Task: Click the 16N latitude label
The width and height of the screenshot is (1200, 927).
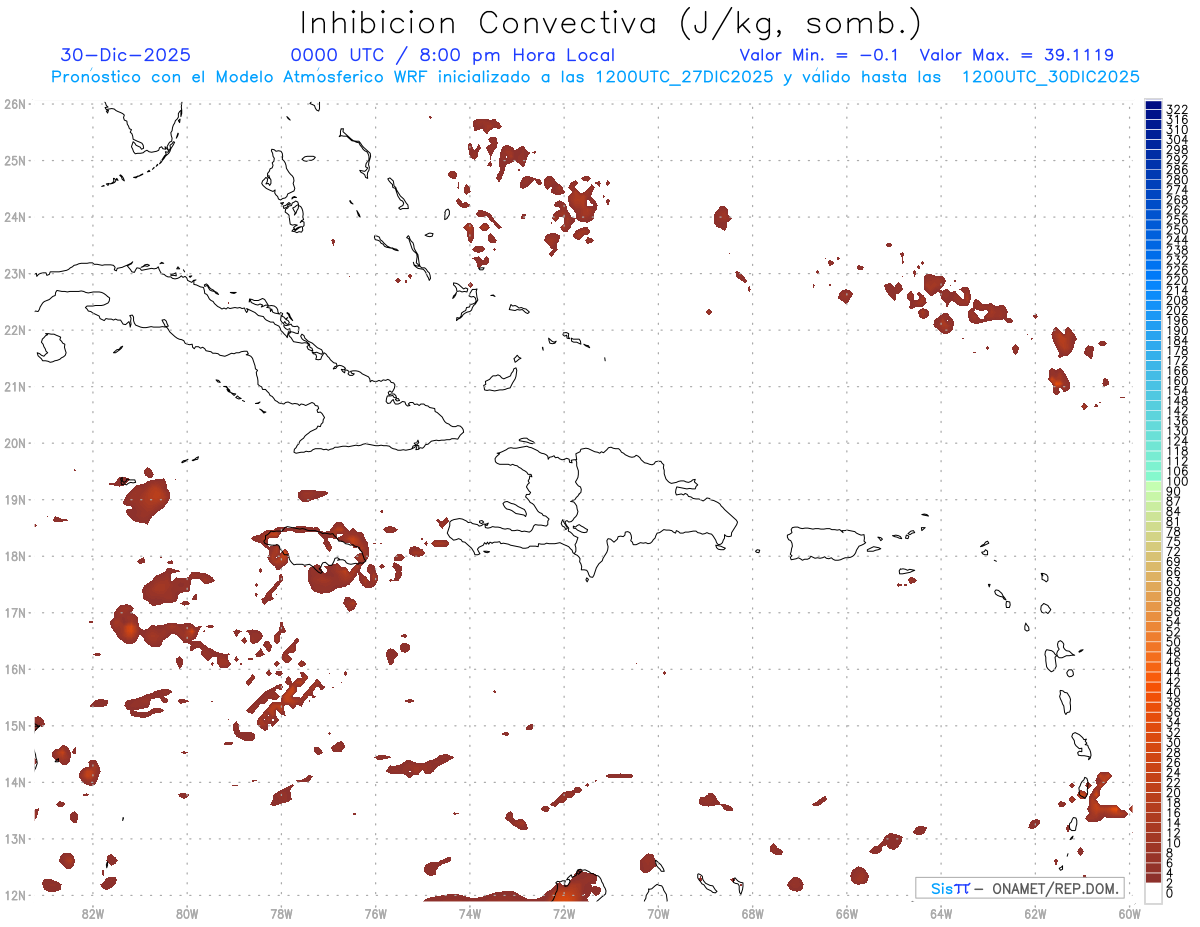Action: pos(15,669)
